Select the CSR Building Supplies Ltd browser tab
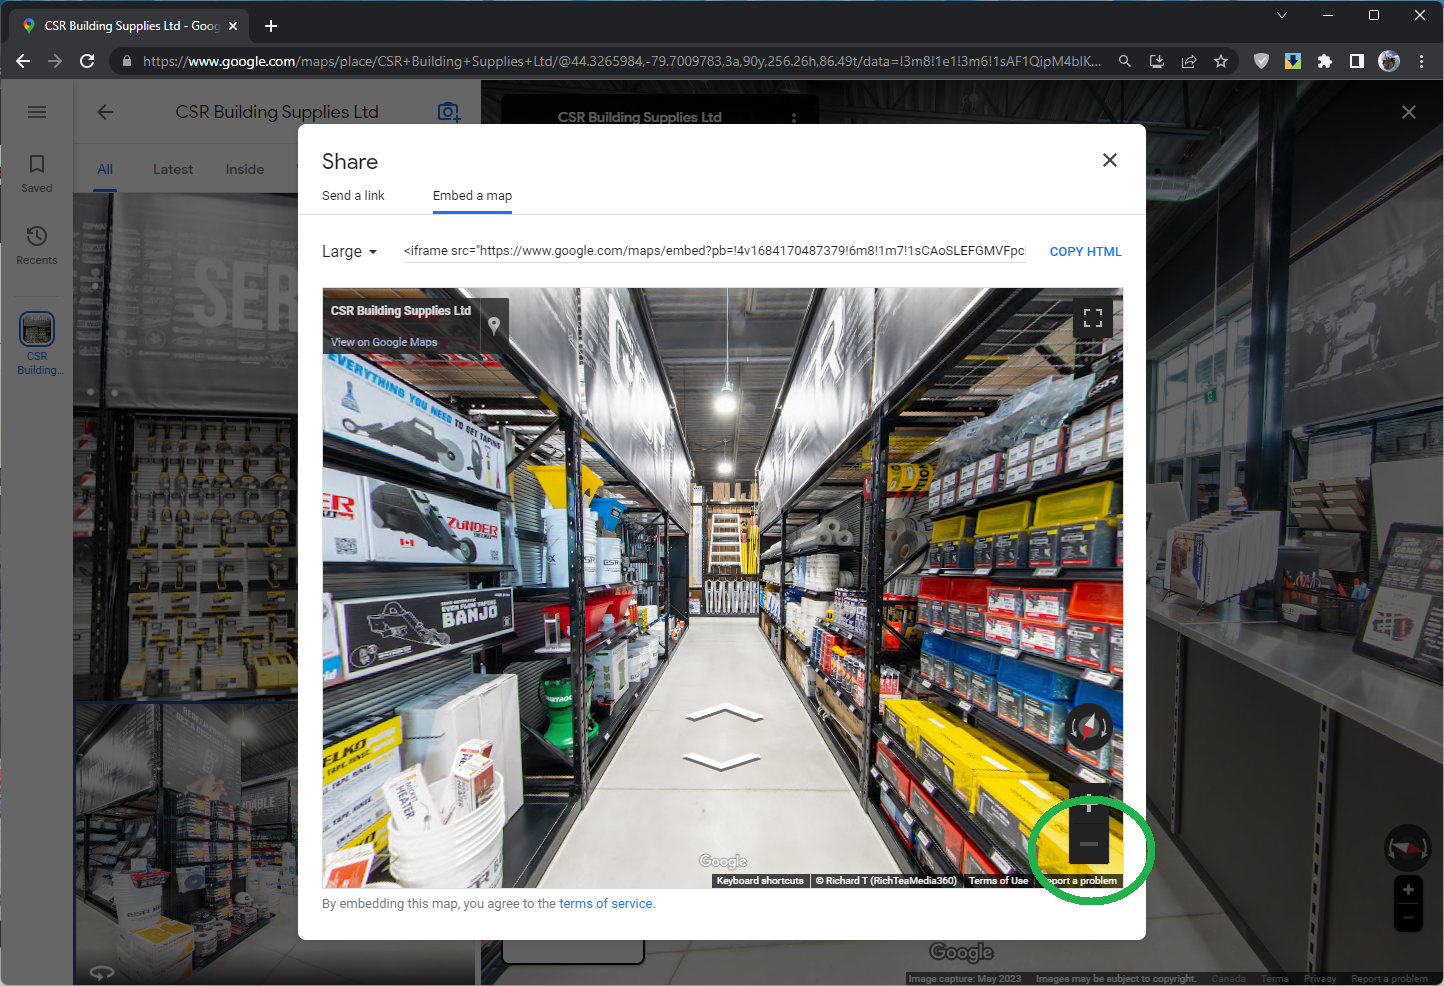 point(131,26)
